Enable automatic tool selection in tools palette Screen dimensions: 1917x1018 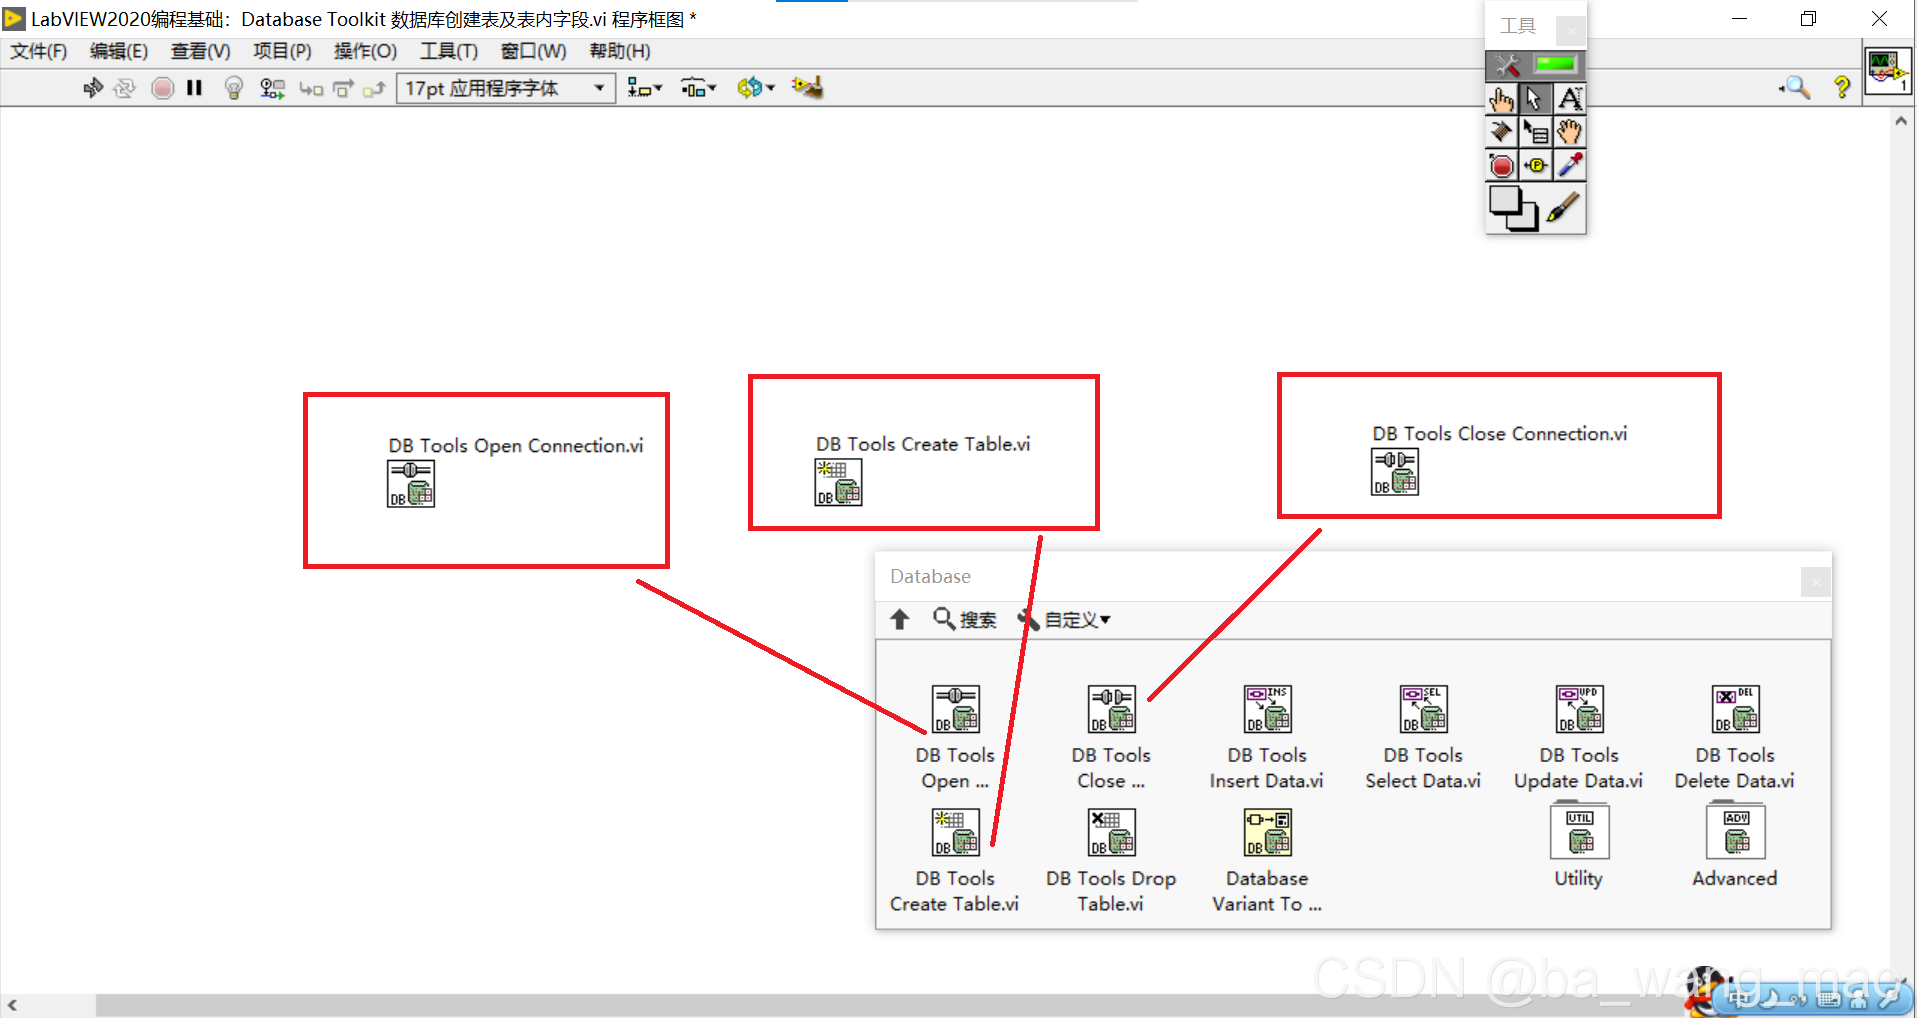coord(1535,64)
